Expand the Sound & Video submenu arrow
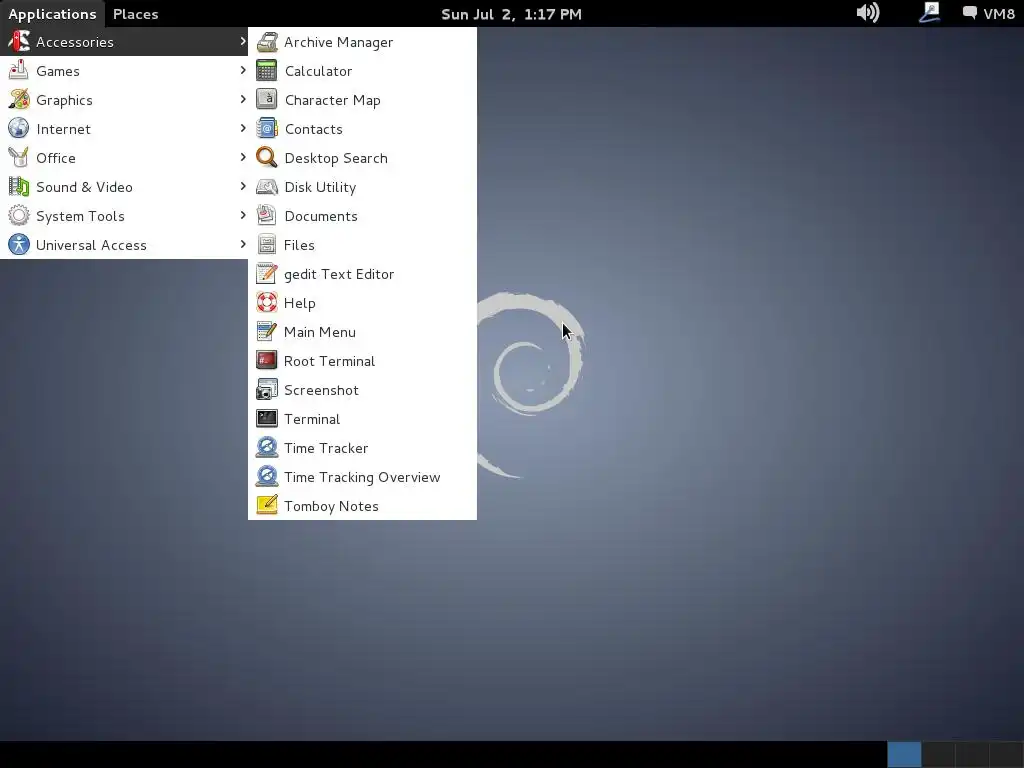This screenshot has height=768, width=1024. 243,186
